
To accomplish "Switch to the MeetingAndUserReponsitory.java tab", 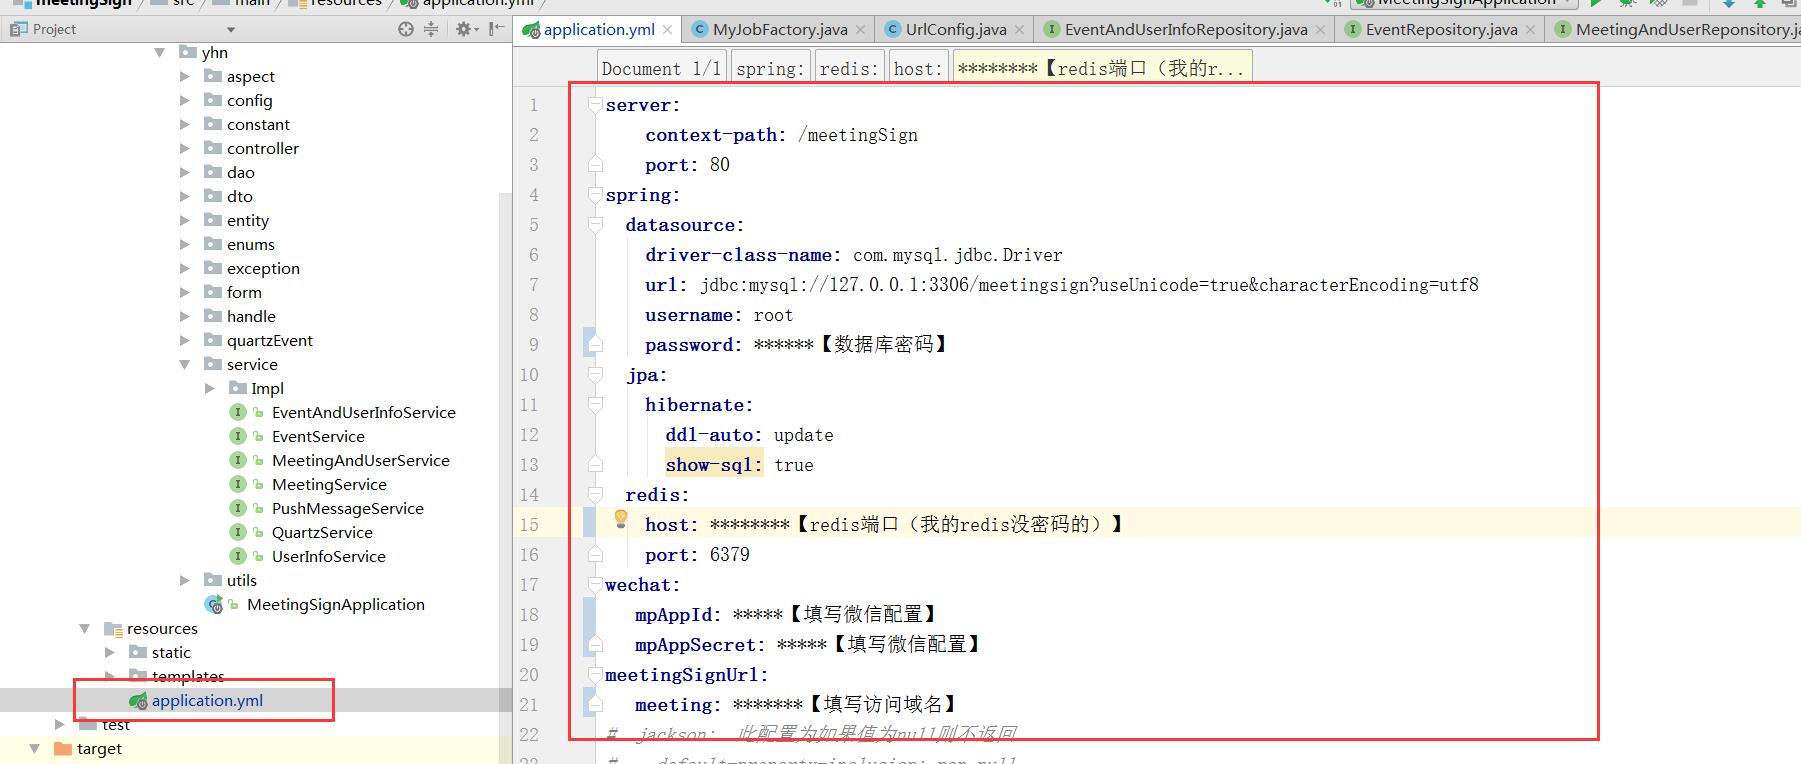I will click(x=1675, y=30).
